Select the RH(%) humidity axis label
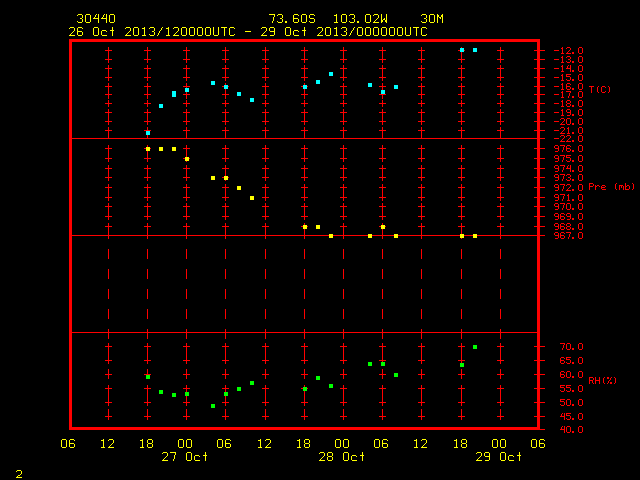 [602, 381]
